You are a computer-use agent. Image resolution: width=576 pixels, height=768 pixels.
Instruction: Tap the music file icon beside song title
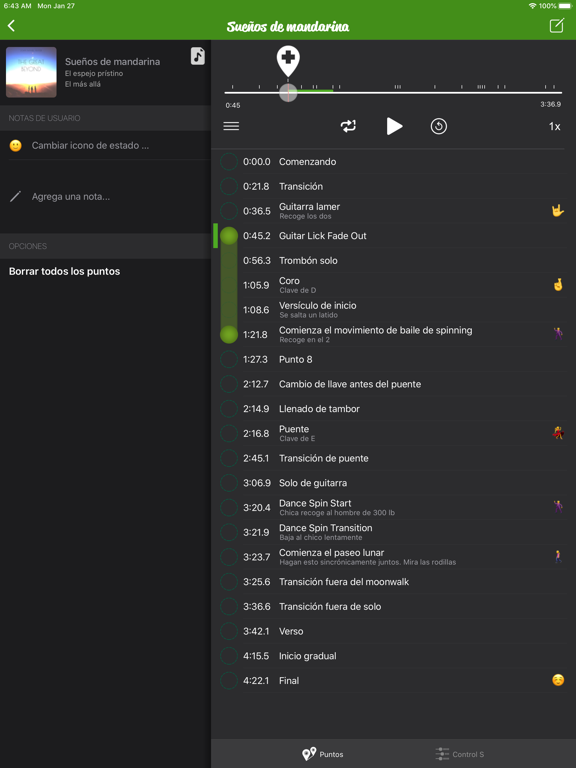pos(198,56)
